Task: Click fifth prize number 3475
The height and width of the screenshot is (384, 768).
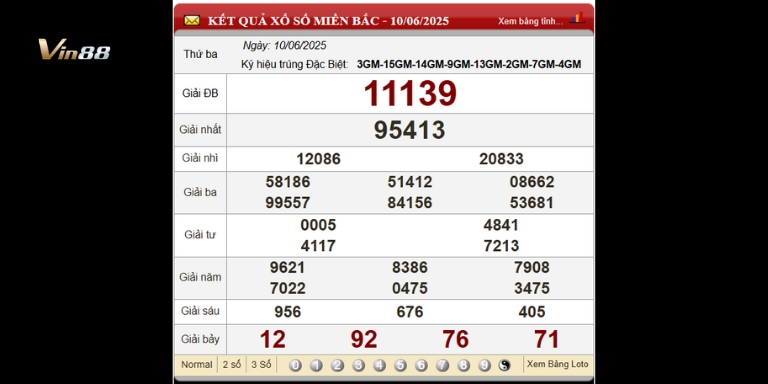Action: [532, 288]
